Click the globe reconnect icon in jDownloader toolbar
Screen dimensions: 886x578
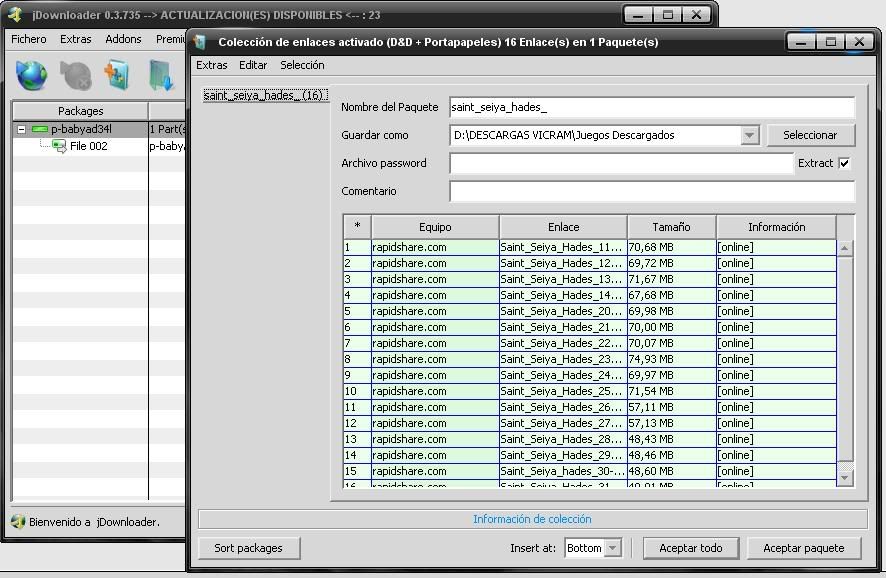tap(31, 75)
